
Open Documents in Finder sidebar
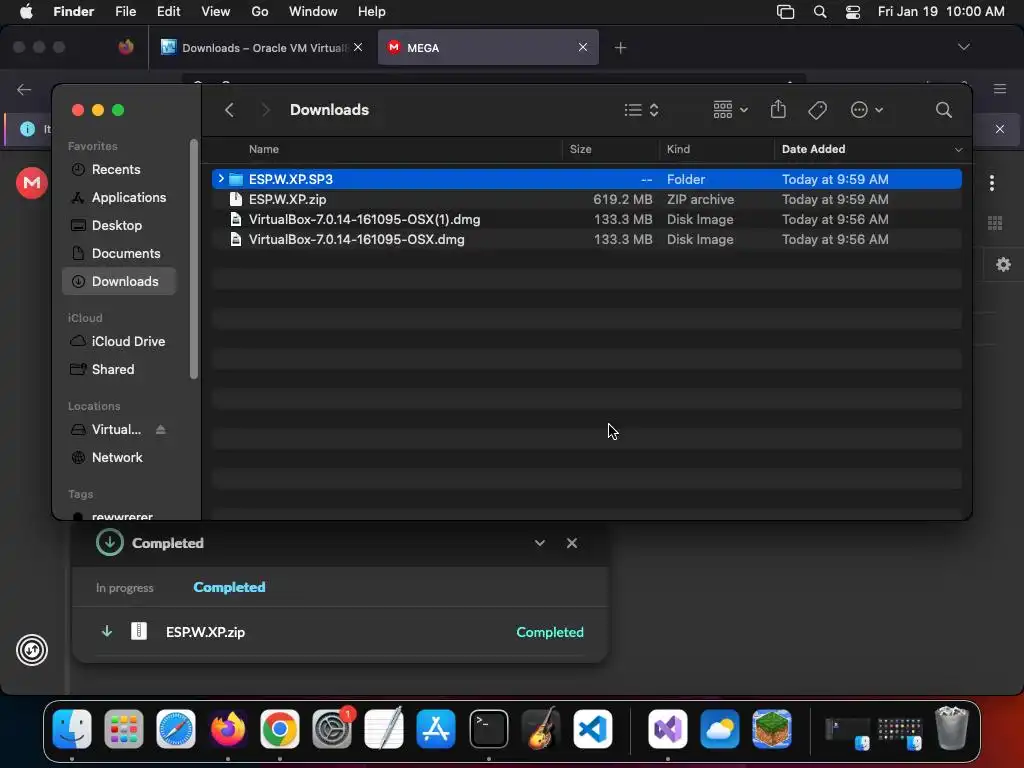(119, 253)
